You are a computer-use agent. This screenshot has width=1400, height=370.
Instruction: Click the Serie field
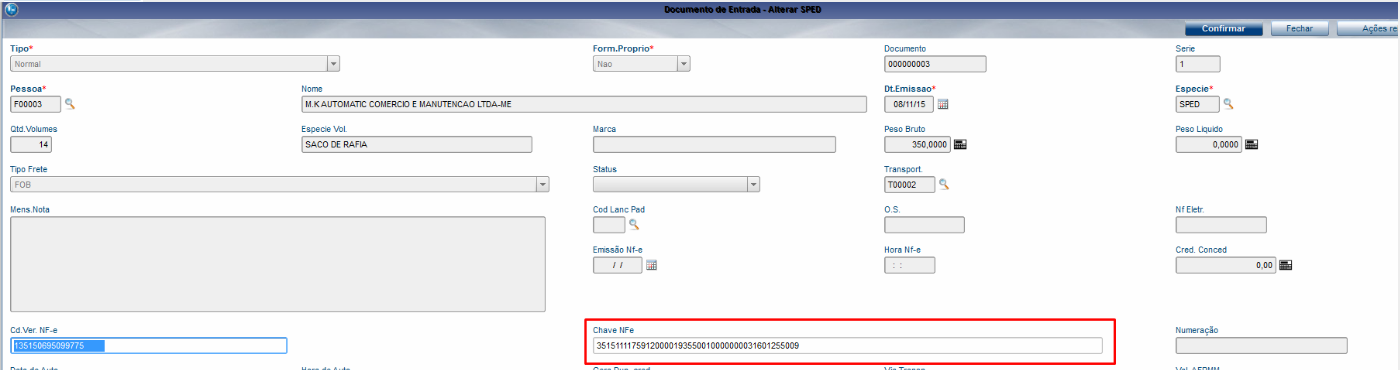[x=1197, y=64]
